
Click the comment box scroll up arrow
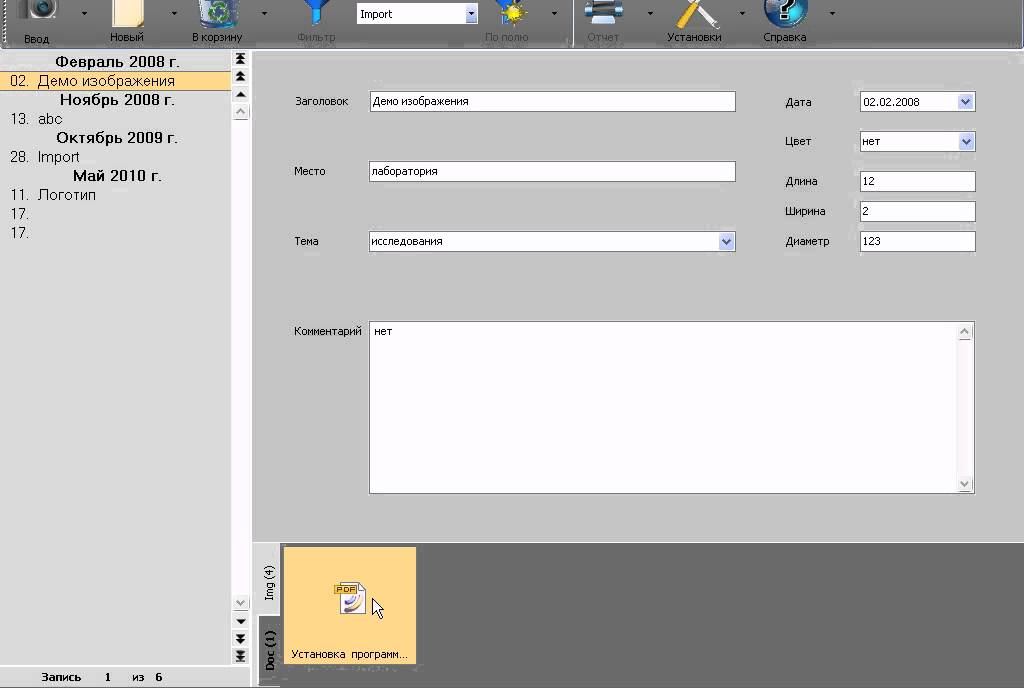(x=965, y=332)
